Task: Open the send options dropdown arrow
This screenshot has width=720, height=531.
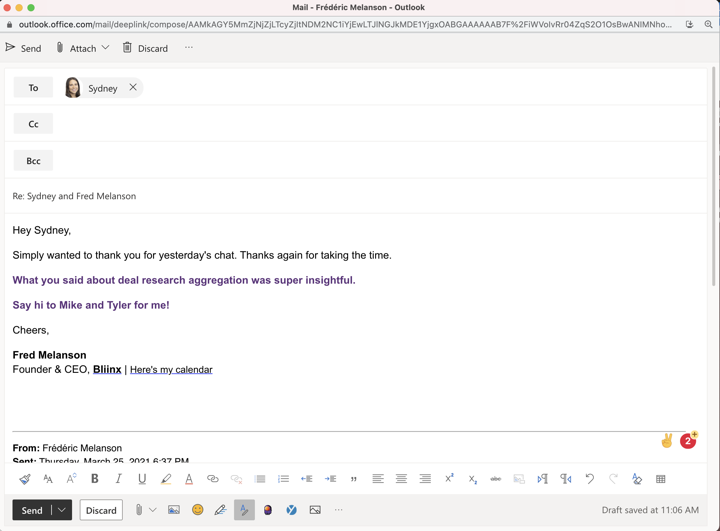Action: pos(62,510)
